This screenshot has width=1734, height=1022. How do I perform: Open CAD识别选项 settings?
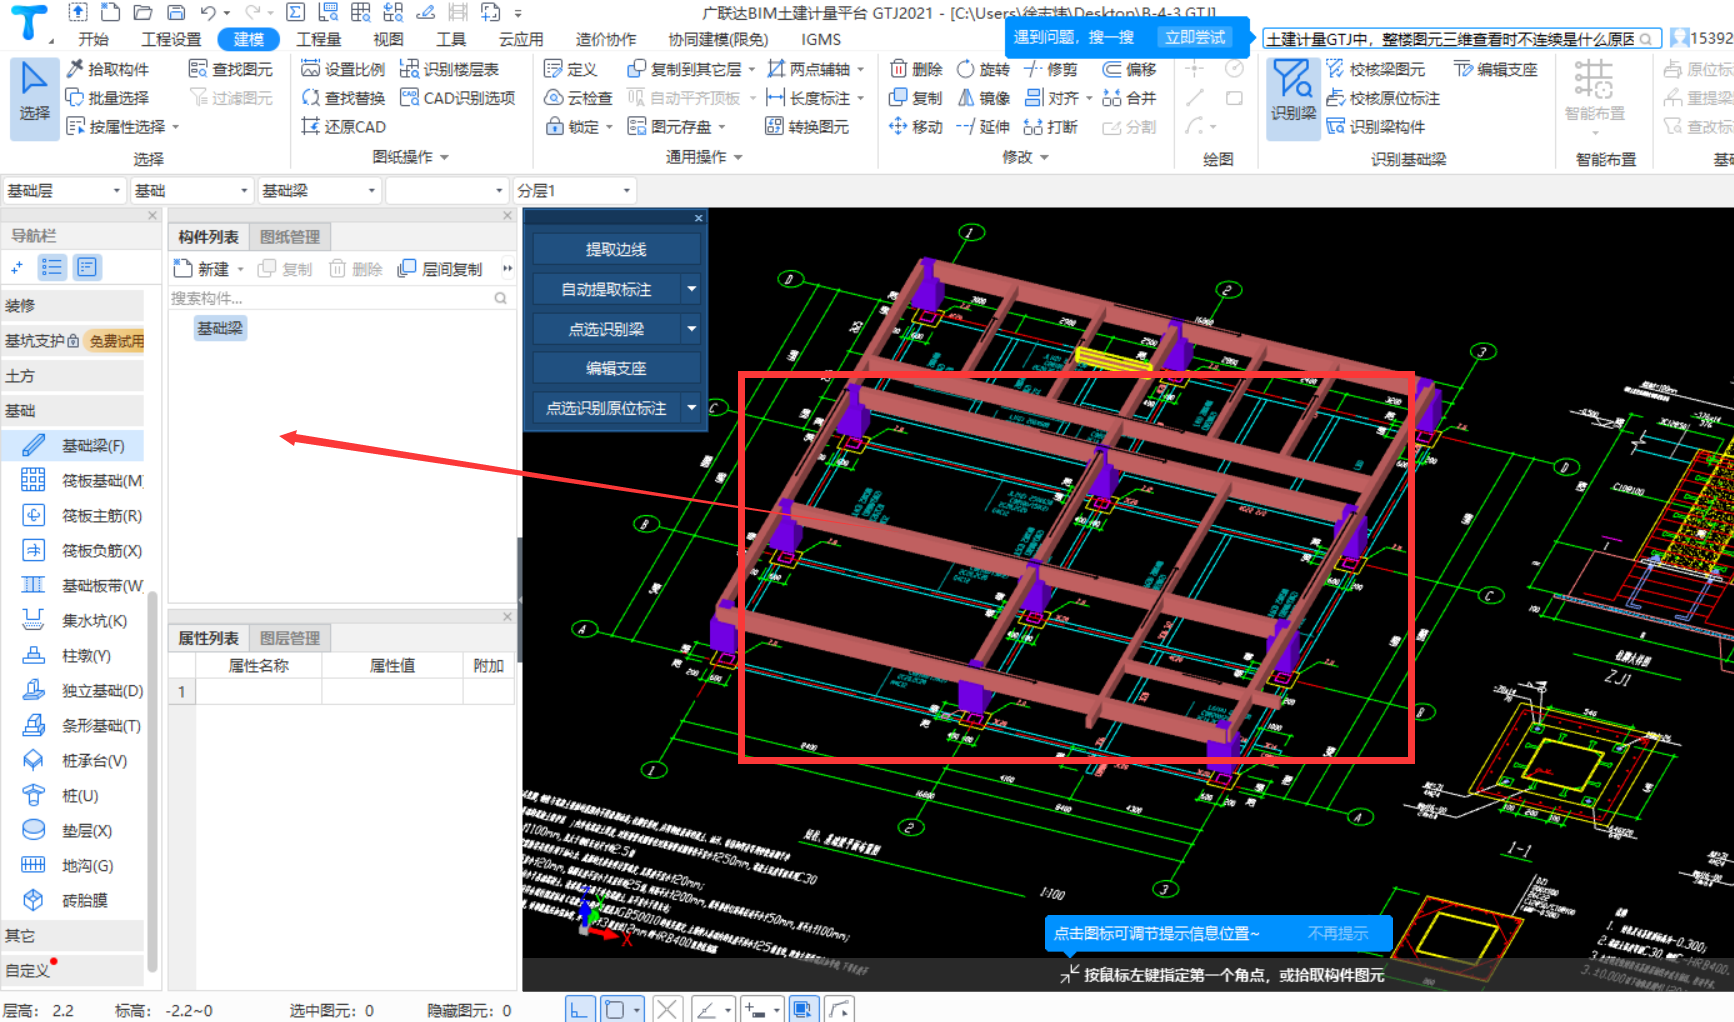[x=457, y=98]
